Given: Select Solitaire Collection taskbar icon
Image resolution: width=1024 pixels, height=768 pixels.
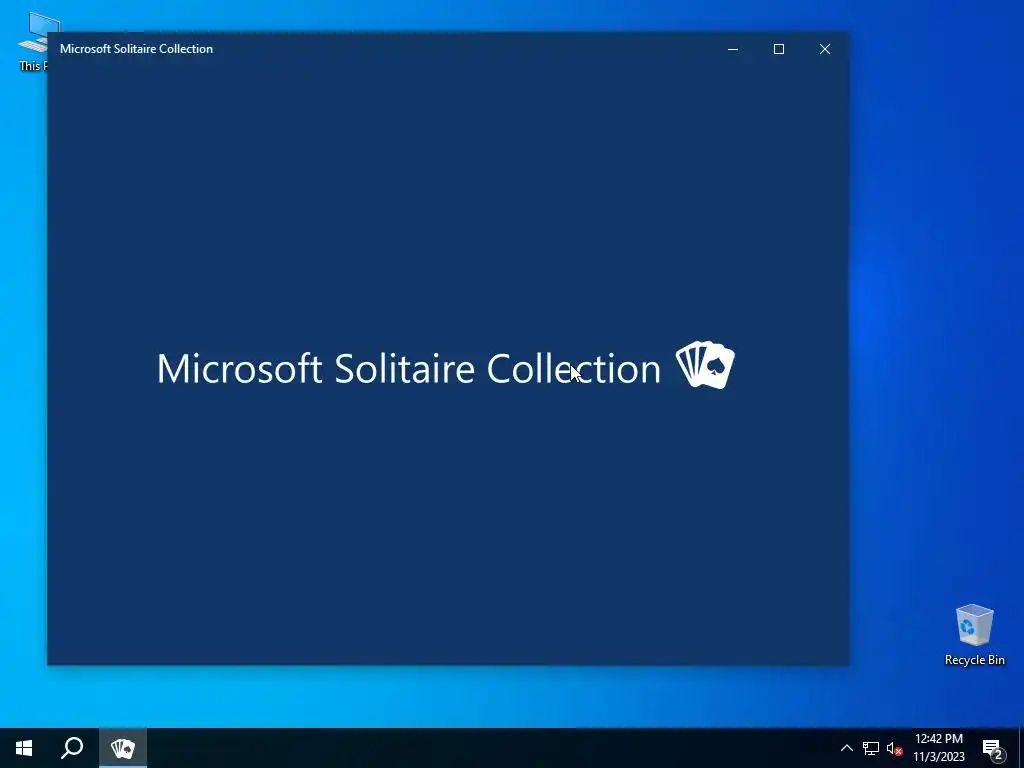Looking at the screenshot, I should tap(123, 748).
